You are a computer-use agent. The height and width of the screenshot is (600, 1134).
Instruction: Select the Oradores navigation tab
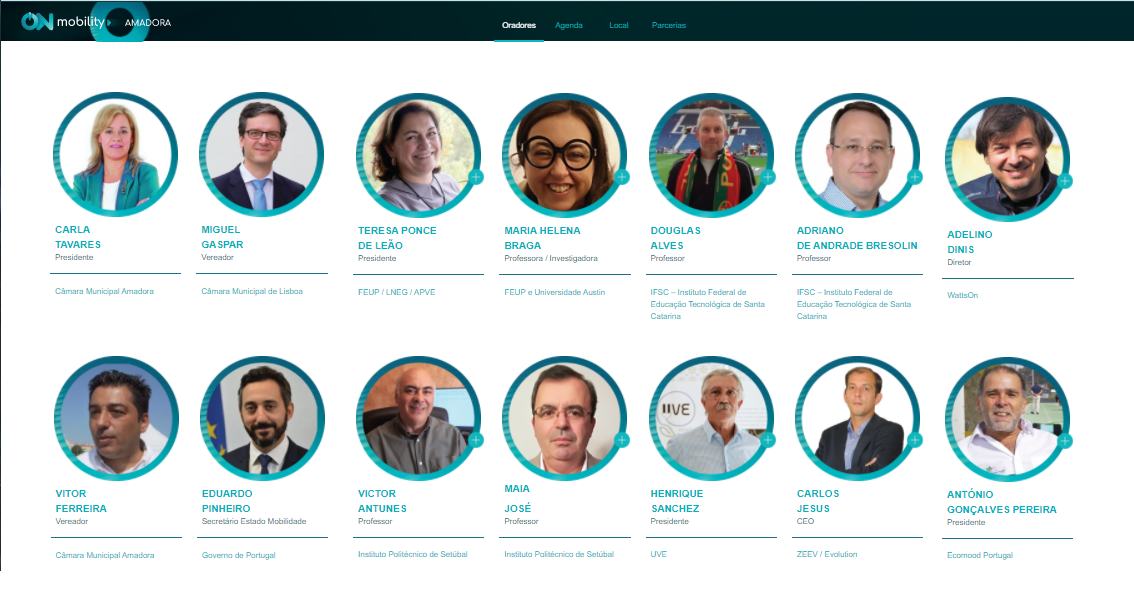pyautogui.click(x=519, y=25)
